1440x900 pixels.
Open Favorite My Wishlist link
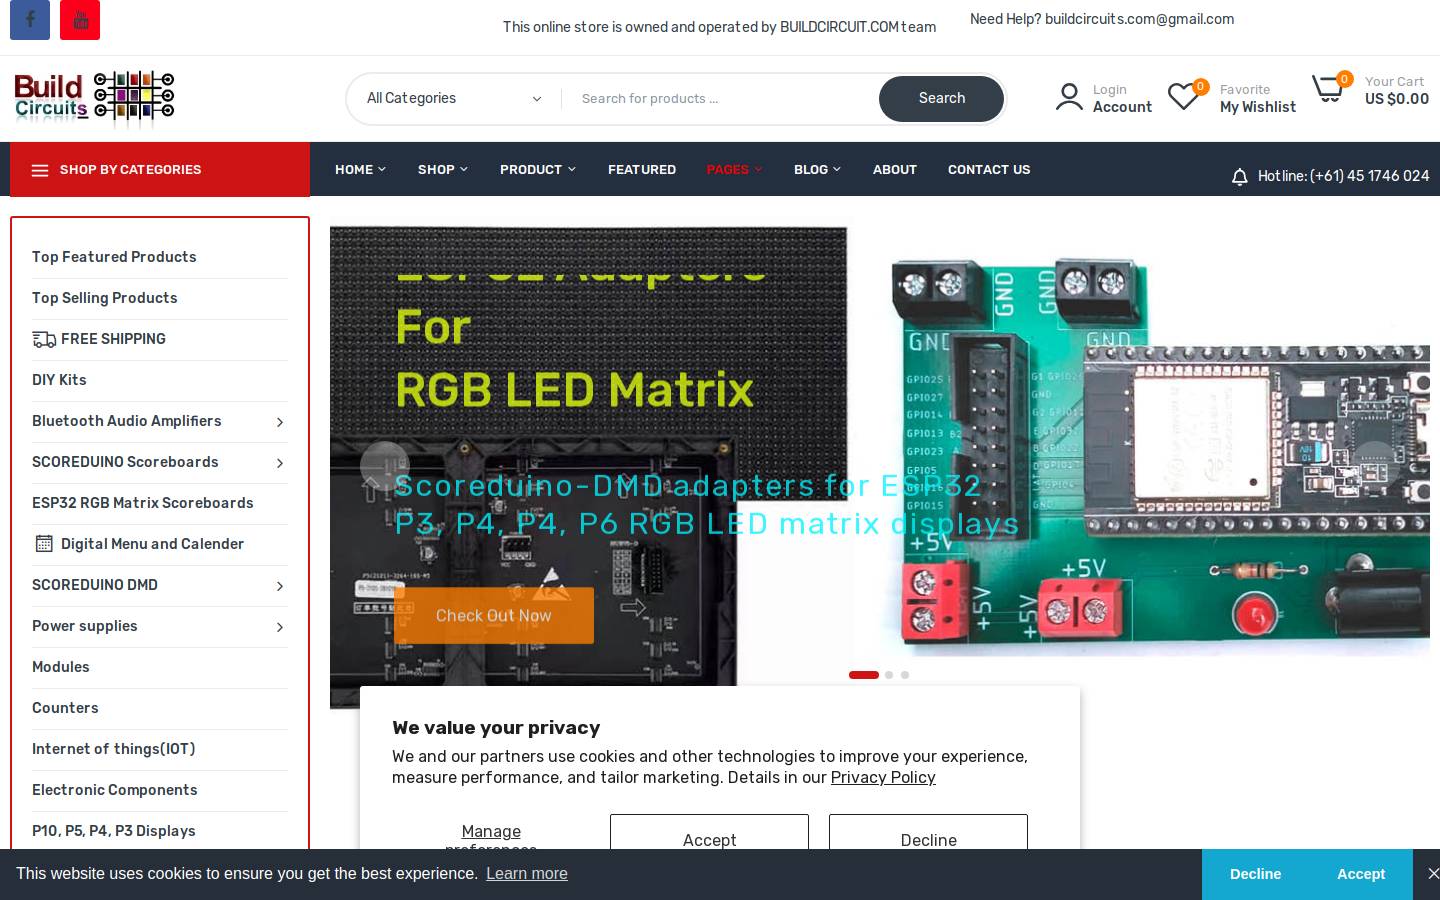point(1258,98)
